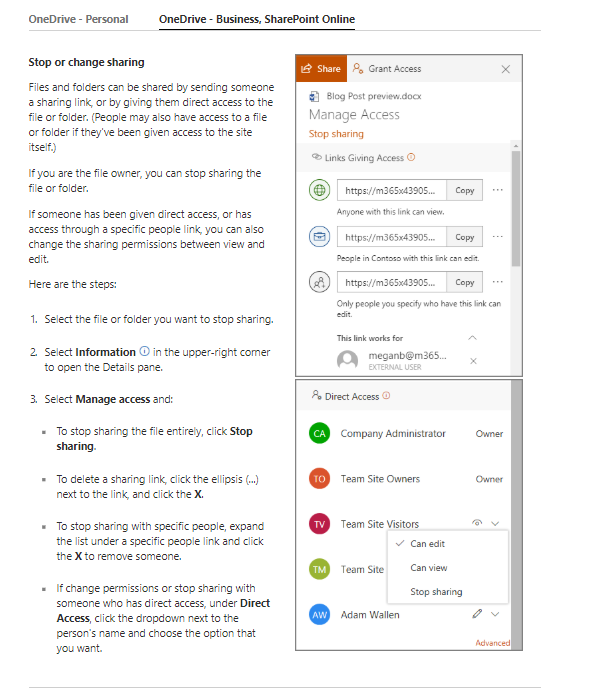Click the edit pencil icon for Adam Wallen
Image resolution: width=606 pixels, height=688 pixels.
[477, 613]
